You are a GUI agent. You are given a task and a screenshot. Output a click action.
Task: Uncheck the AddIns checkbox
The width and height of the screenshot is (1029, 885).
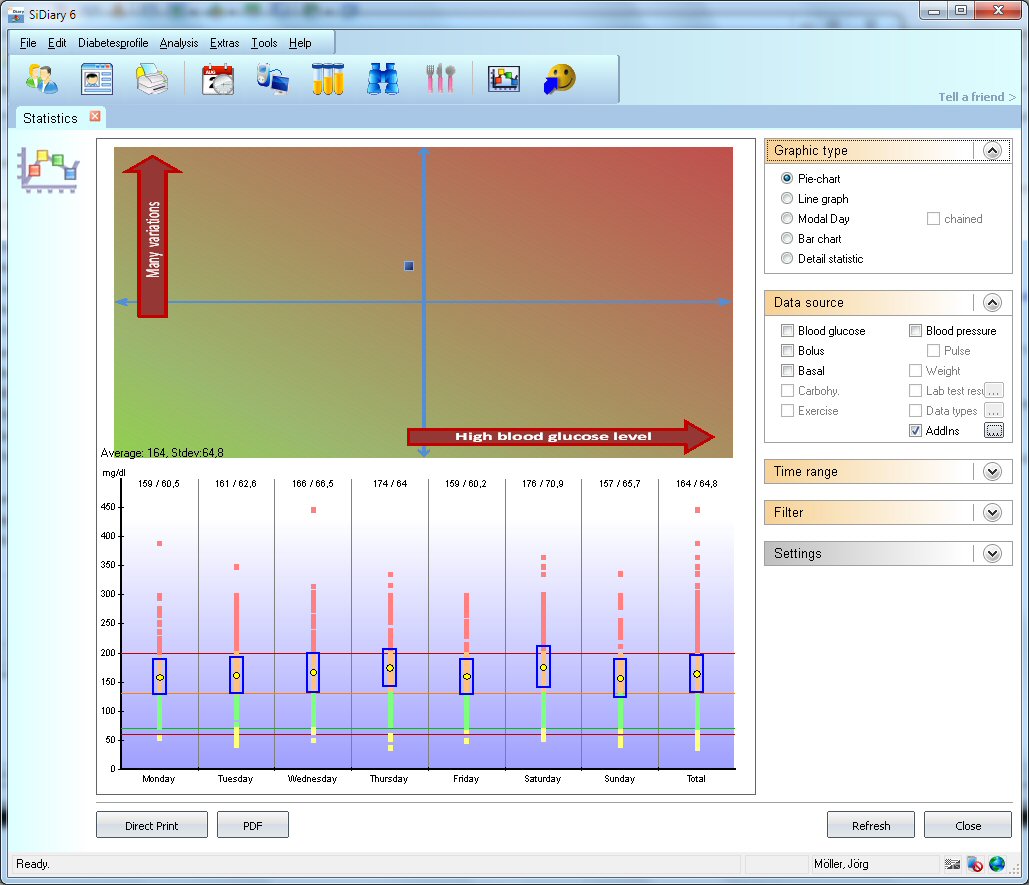(x=916, y=431)
